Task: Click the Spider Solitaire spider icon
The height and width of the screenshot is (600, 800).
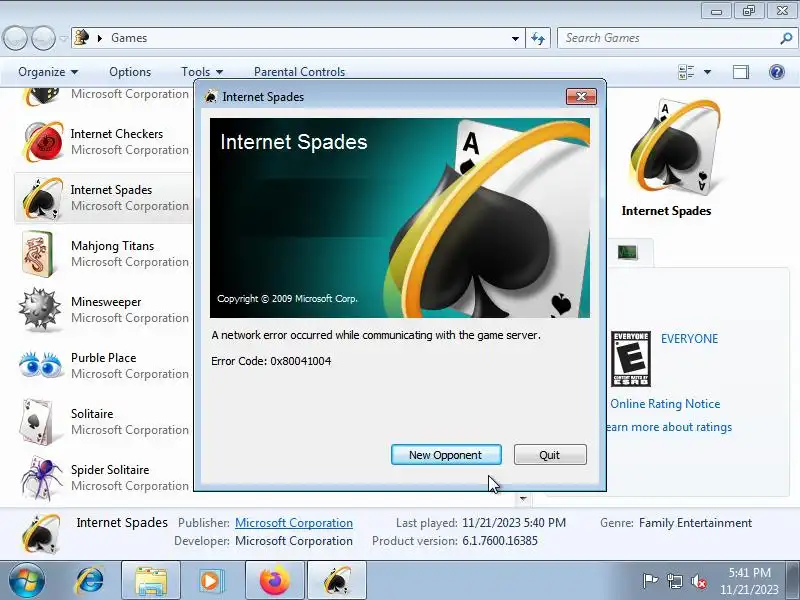Action: [x=41, y=478]
